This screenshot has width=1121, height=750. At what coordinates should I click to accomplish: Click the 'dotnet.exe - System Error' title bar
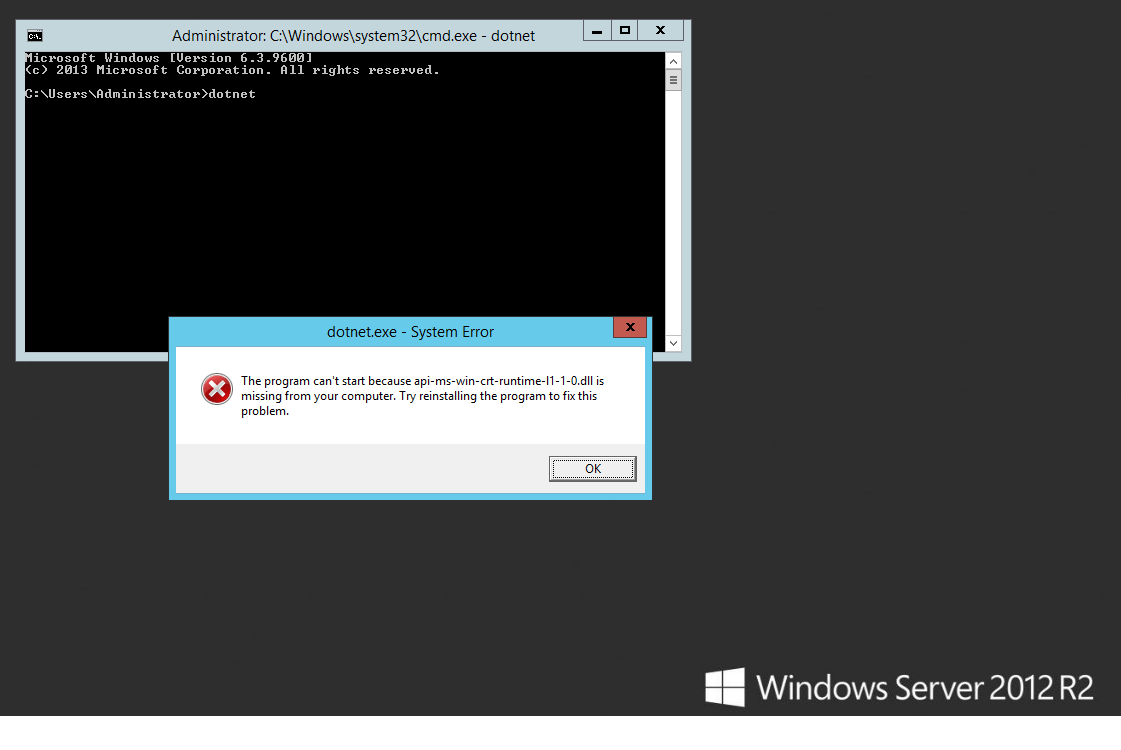click(410, 332)
